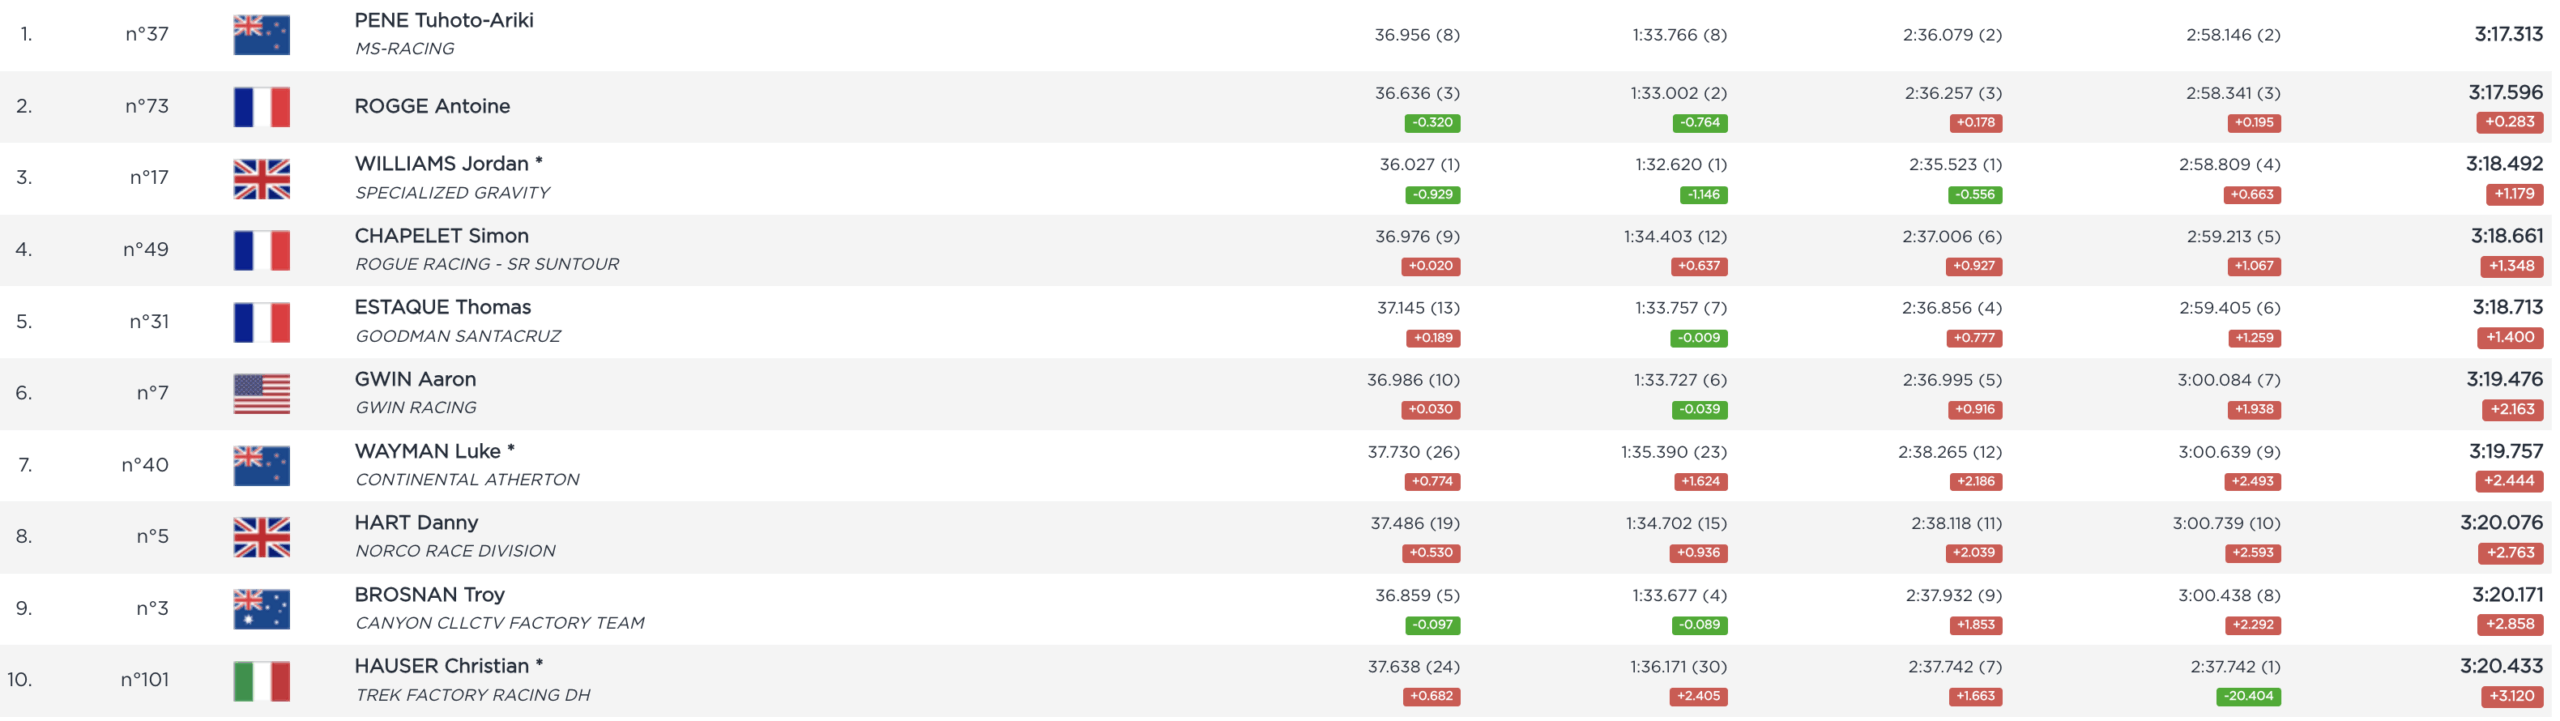Click the red +0.283 final gap badge
The image size is (2560, 721).
tap(2510, 122)
